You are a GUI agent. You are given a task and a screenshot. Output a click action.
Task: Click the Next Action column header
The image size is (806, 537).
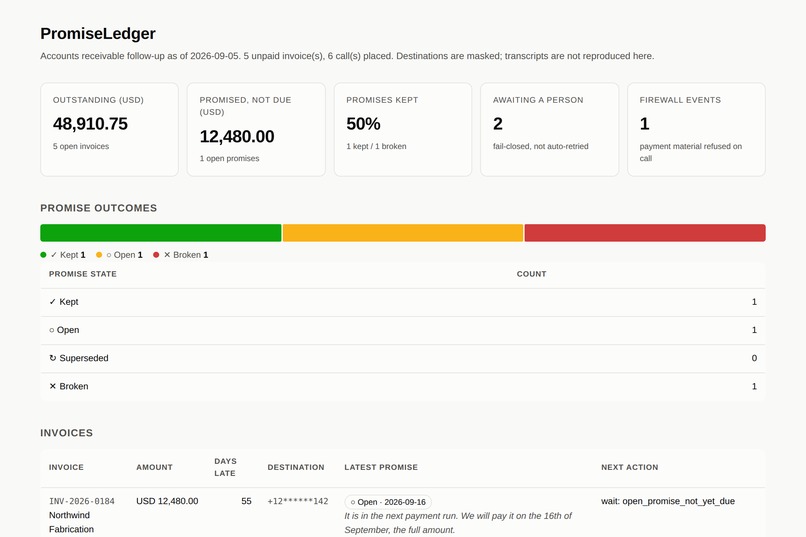(630, 467)
